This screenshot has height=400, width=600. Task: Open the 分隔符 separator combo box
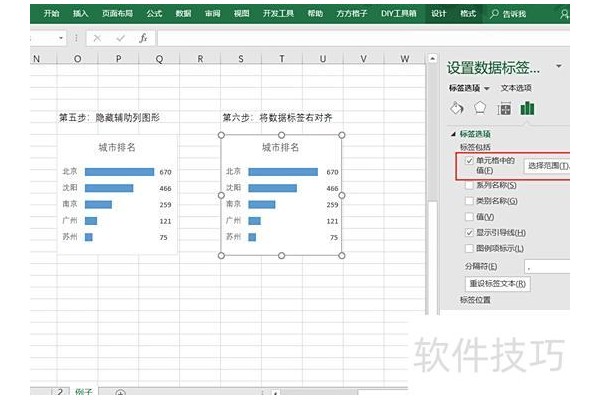click(547, 267)
